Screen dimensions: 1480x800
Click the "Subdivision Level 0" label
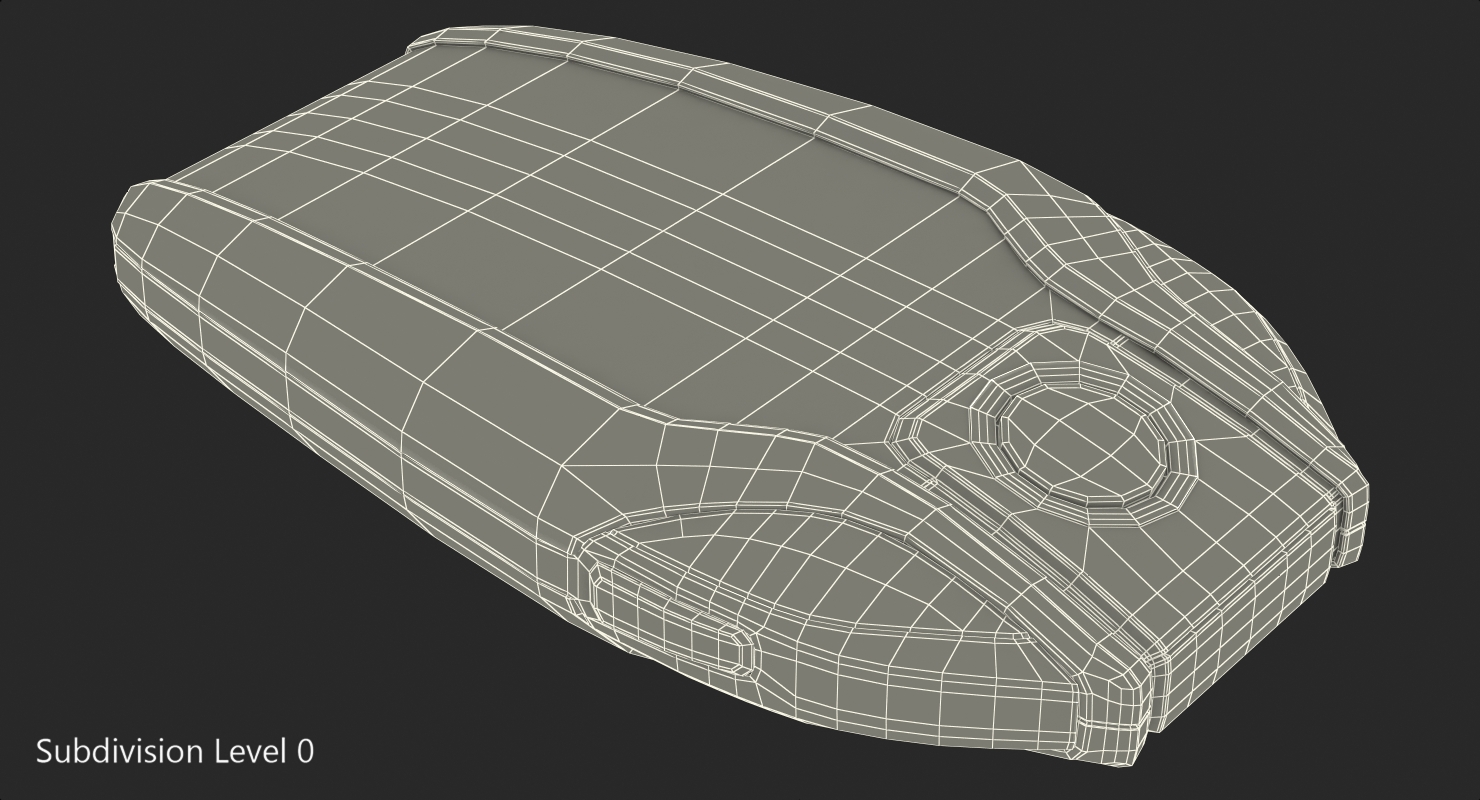(175, 751)
